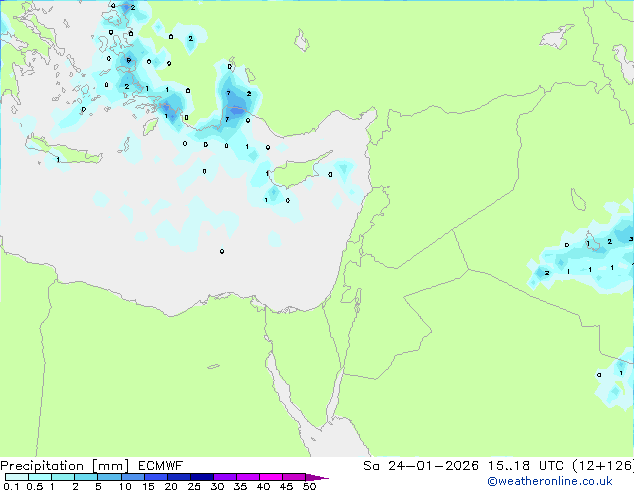The height and width of the screenshot is (490, 634).
Task: Click the island of Rhodes on the map
Action: point(150,127)
